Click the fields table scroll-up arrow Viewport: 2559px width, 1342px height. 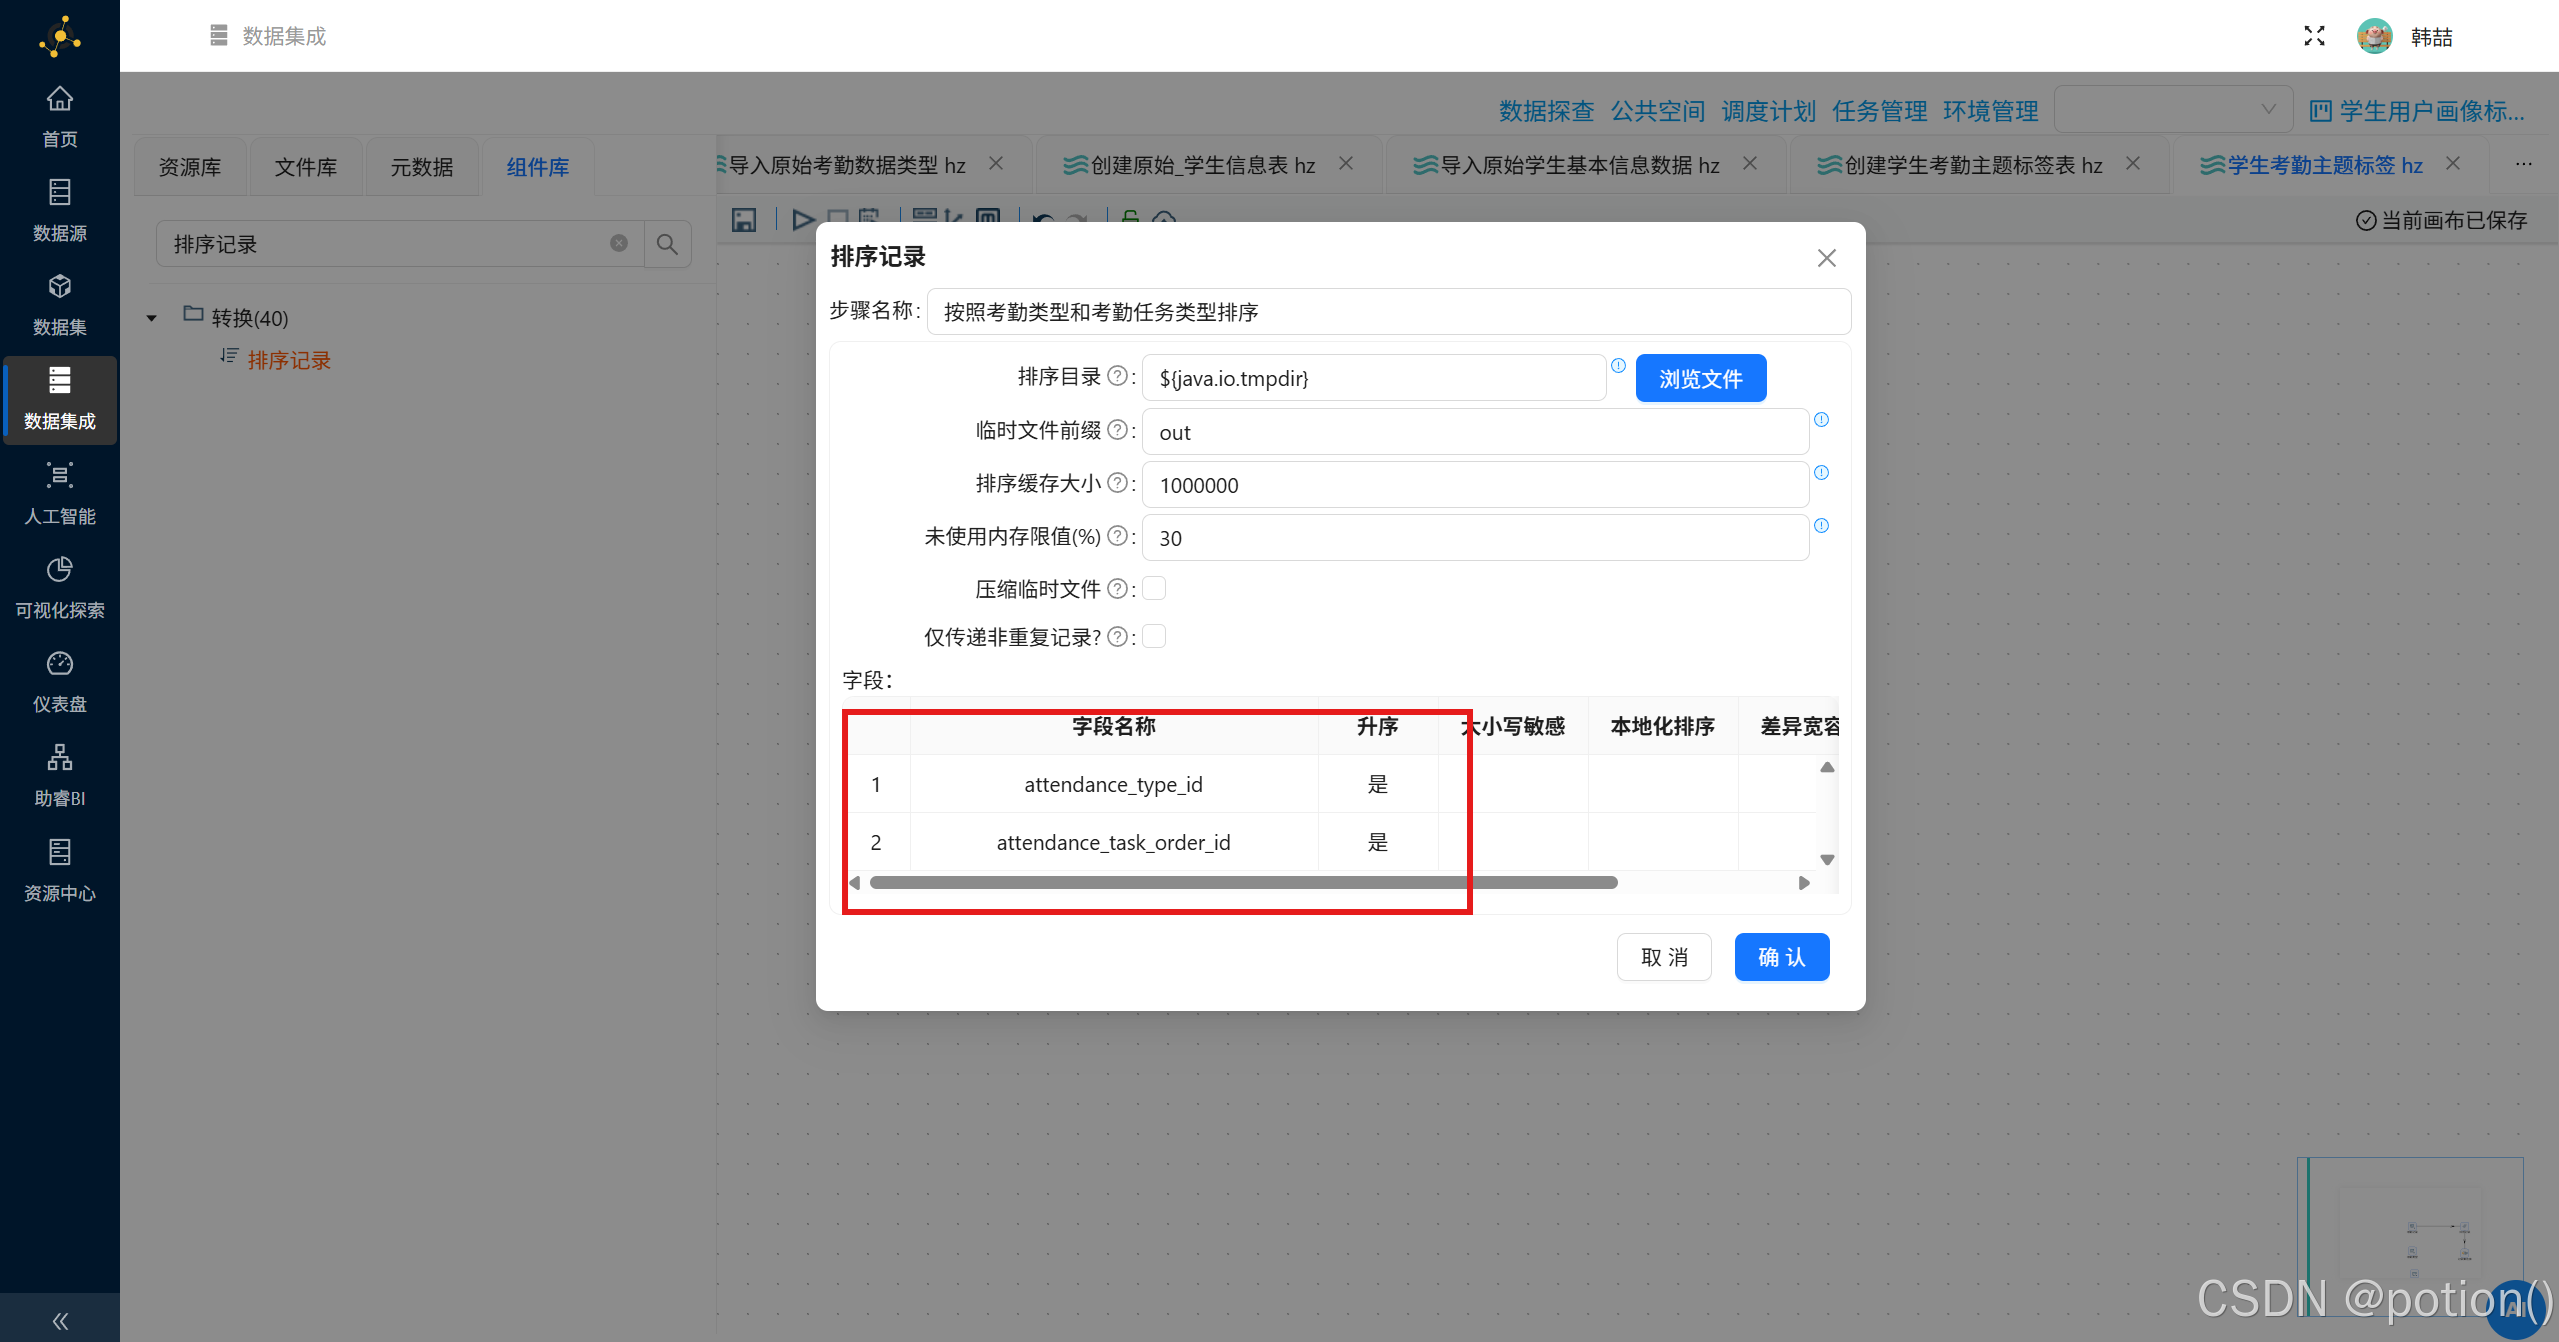[1827, 767]
